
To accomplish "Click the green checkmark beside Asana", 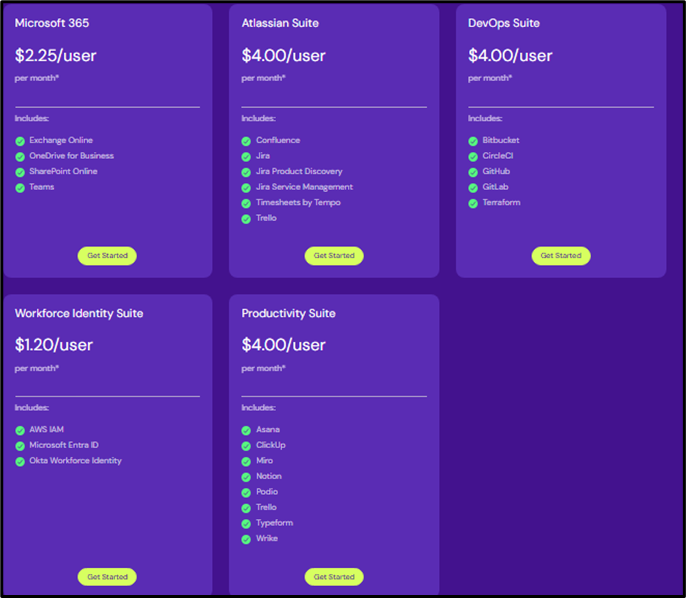I will pyautogui.click(x=246, y=430).
